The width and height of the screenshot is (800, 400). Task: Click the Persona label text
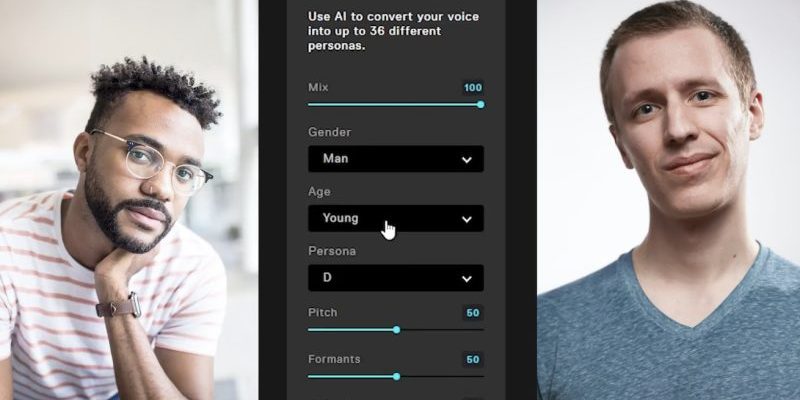332,251
